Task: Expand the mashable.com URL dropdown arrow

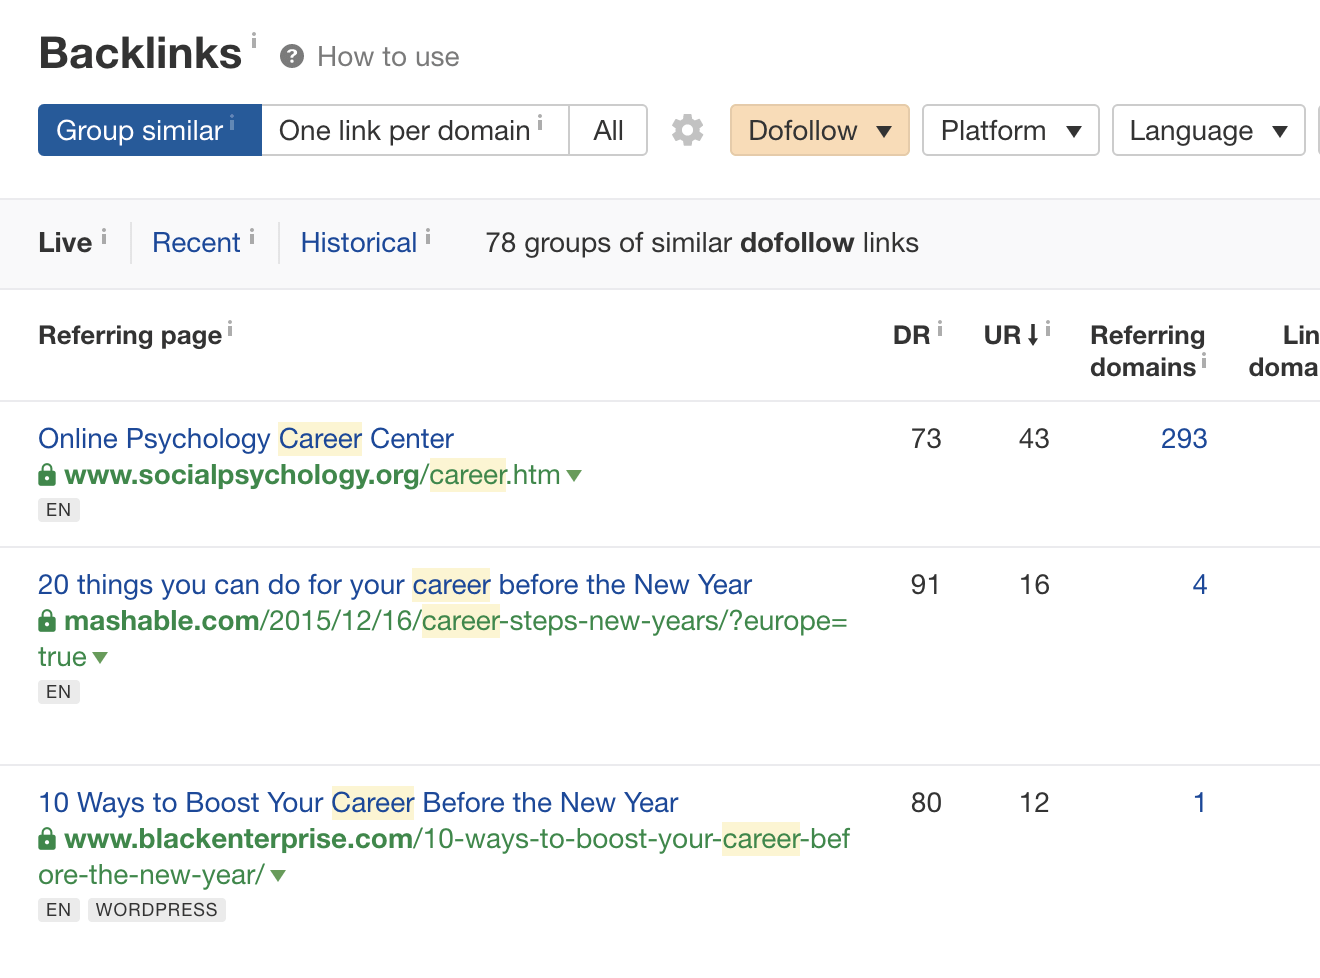Action: point(100,657)
